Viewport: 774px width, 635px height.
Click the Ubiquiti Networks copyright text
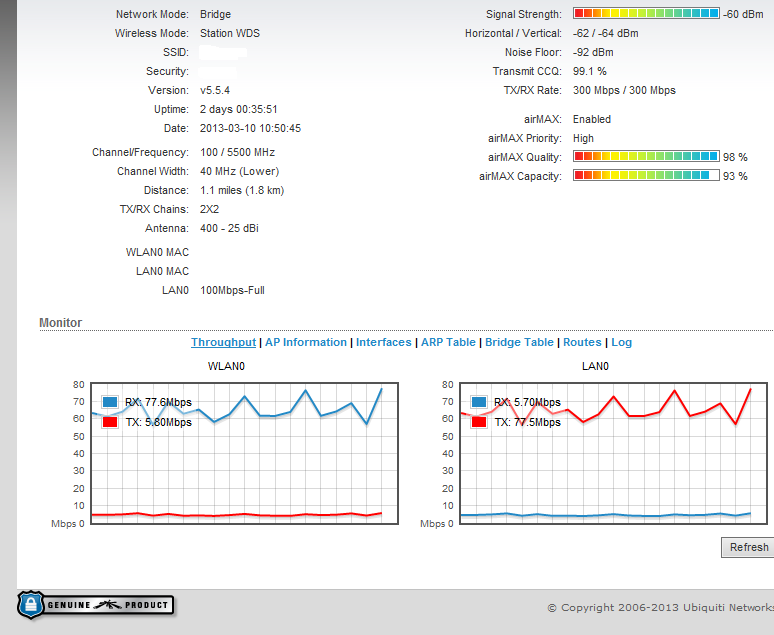pyautogui.click(x=660, y=607)
